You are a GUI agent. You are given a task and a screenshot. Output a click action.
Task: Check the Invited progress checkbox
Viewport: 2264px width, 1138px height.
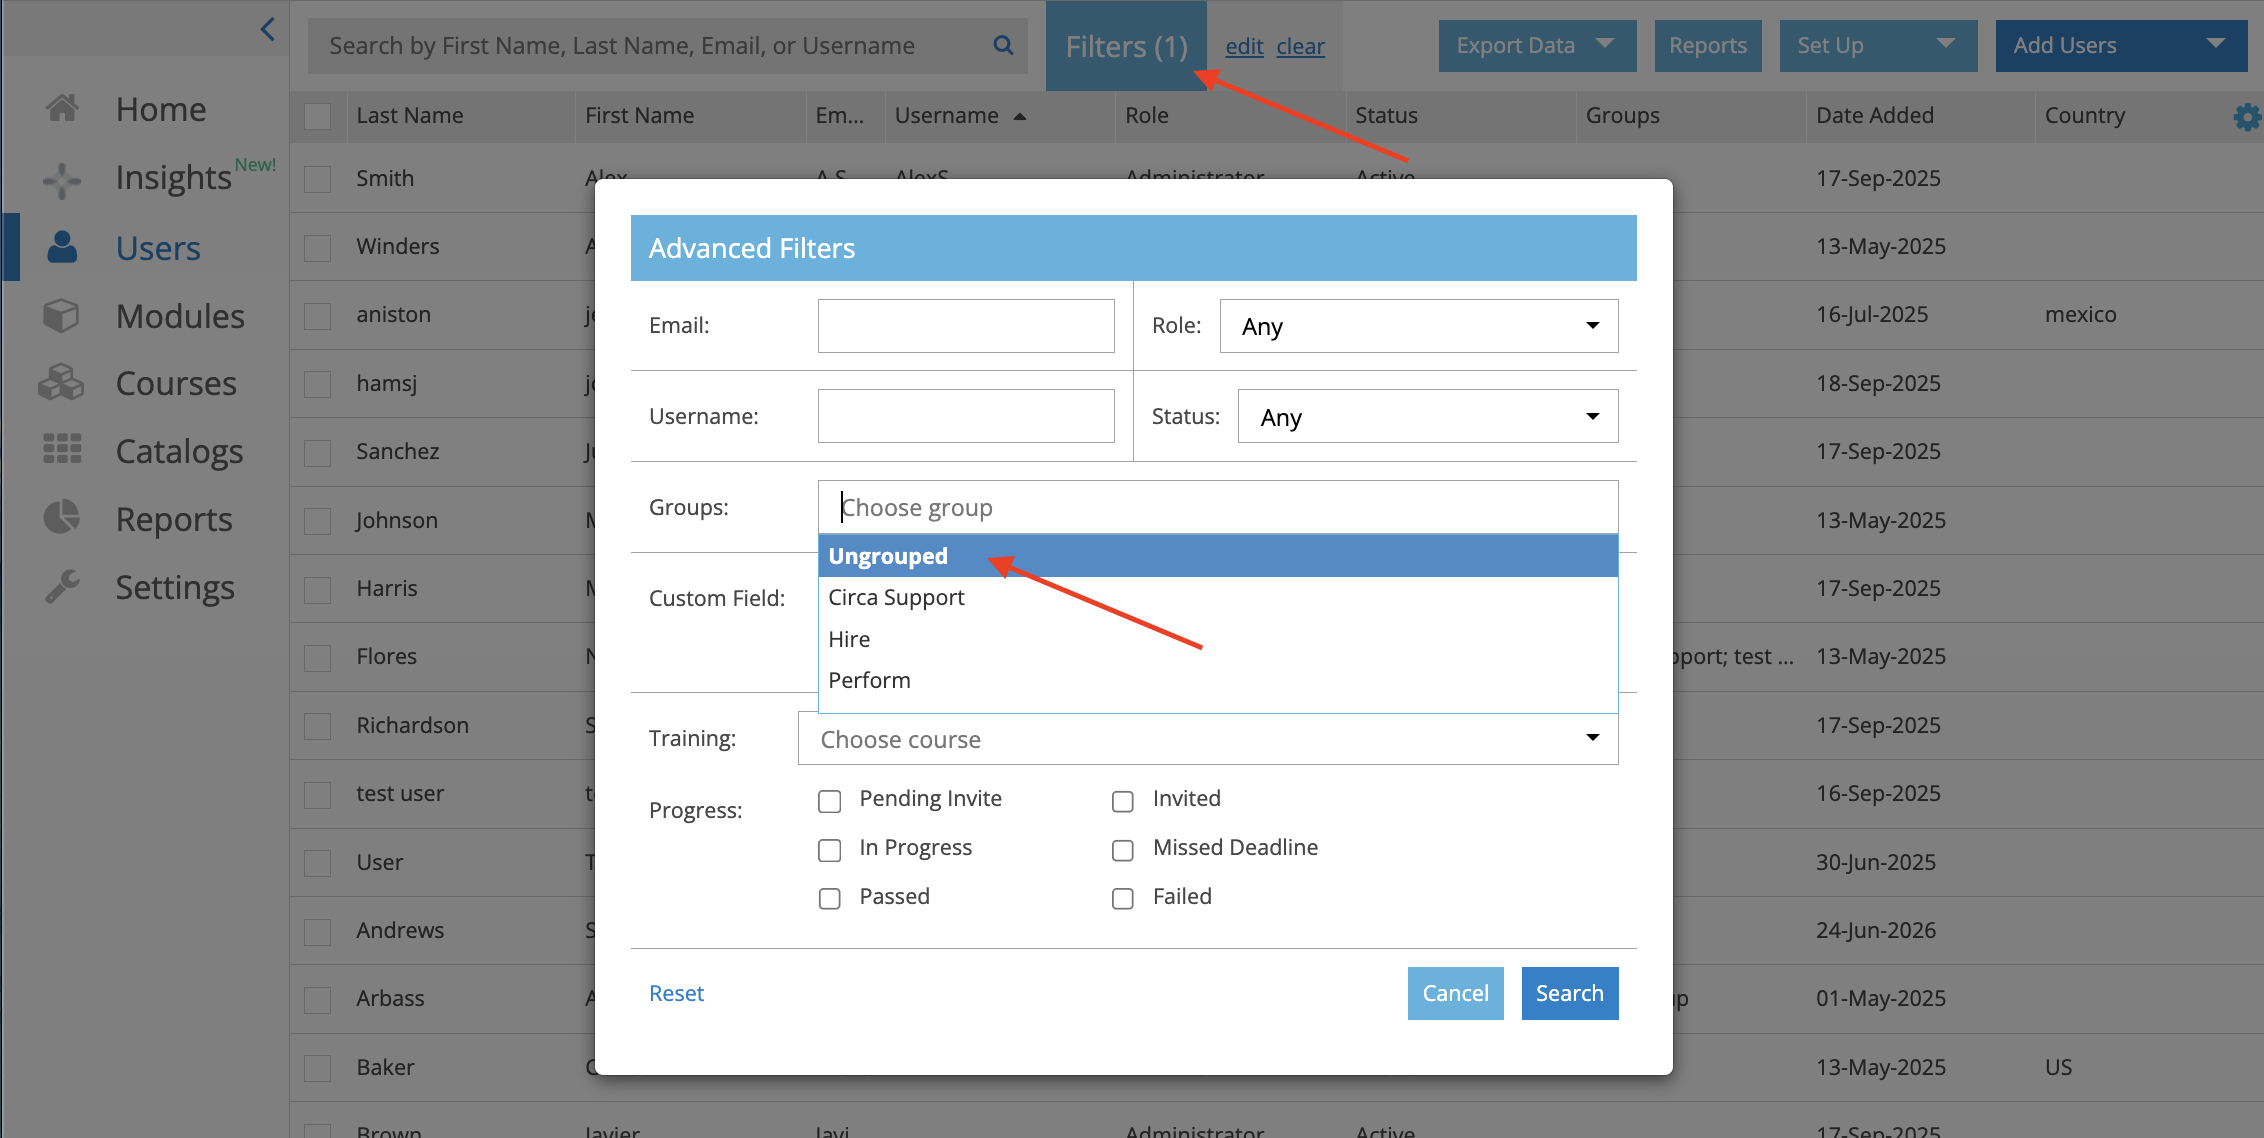[x=1123, y=801]
